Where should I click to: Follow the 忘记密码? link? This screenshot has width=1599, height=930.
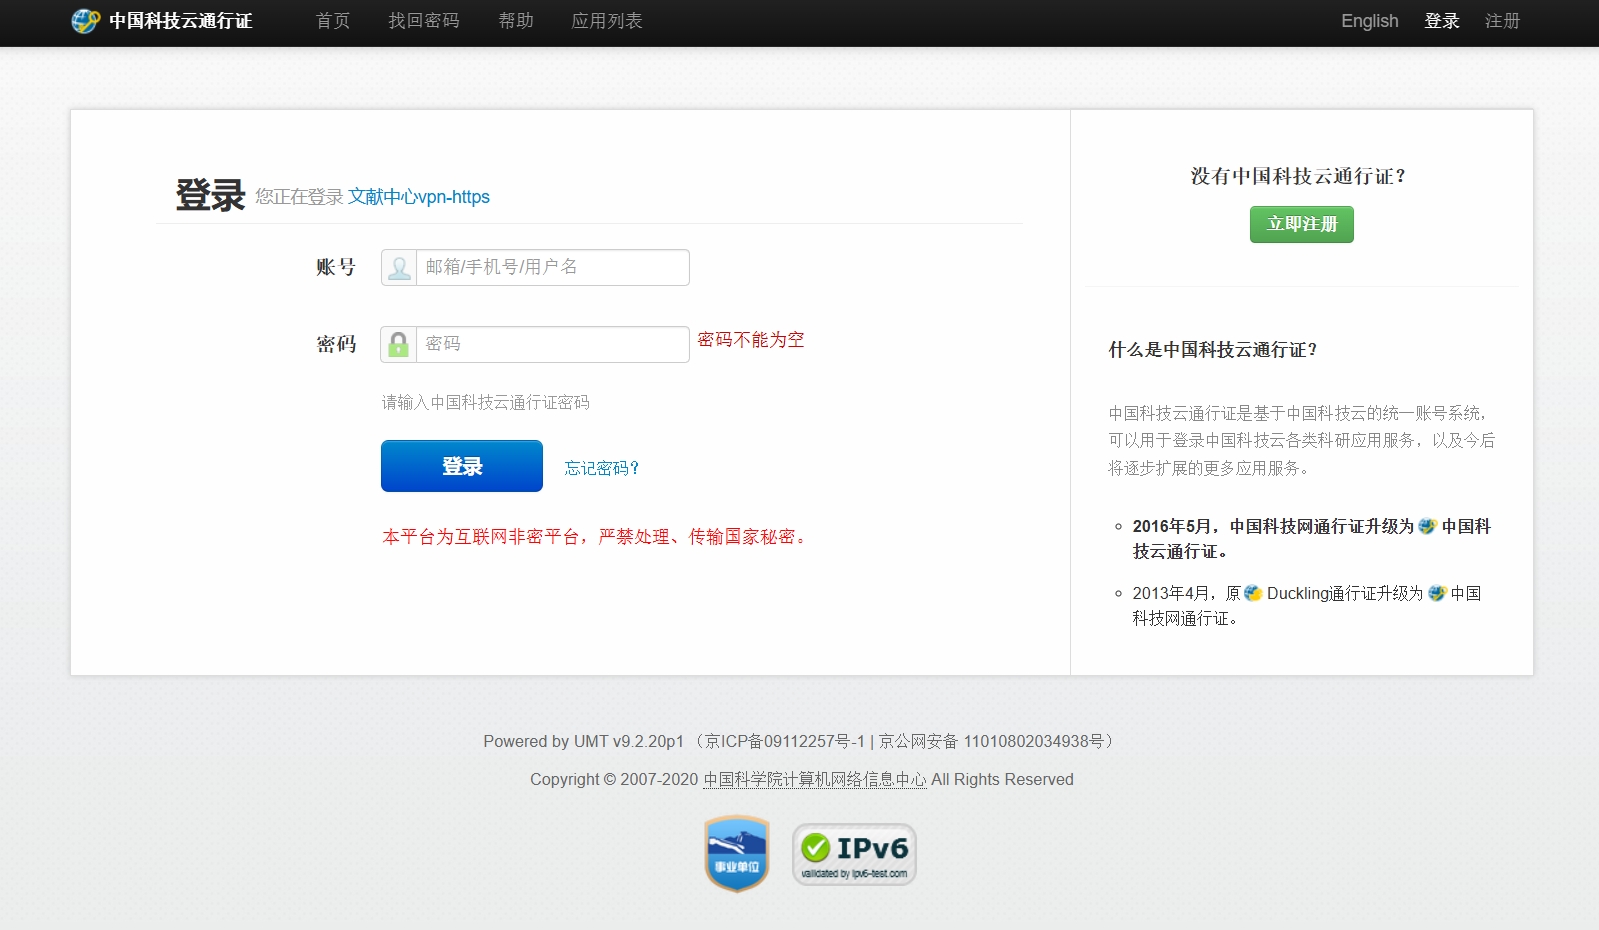(602, 468)
